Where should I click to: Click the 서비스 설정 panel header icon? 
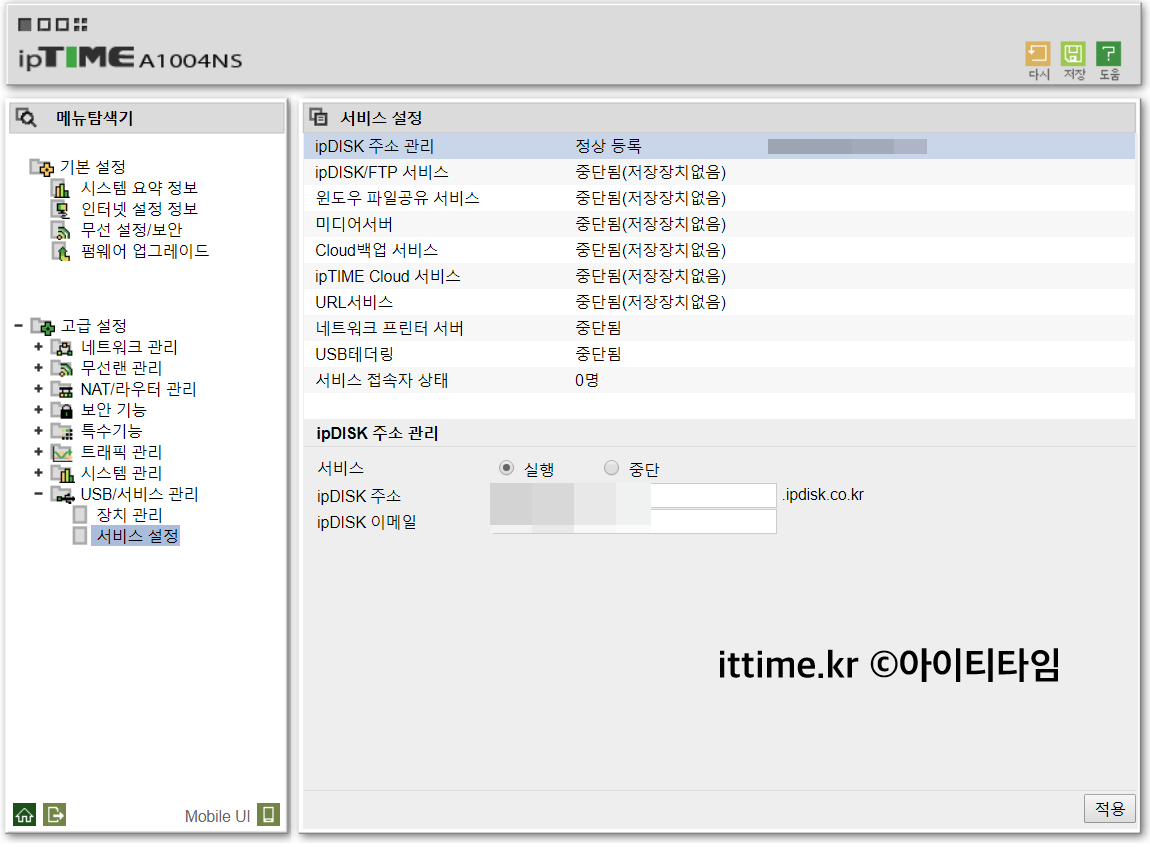(318, 117)
